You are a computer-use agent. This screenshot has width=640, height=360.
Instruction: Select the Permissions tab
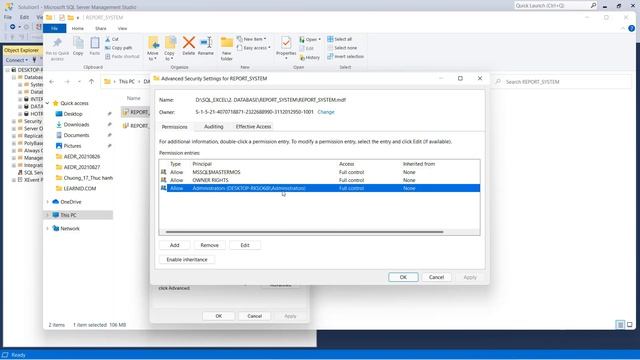[x=174, y=127]
